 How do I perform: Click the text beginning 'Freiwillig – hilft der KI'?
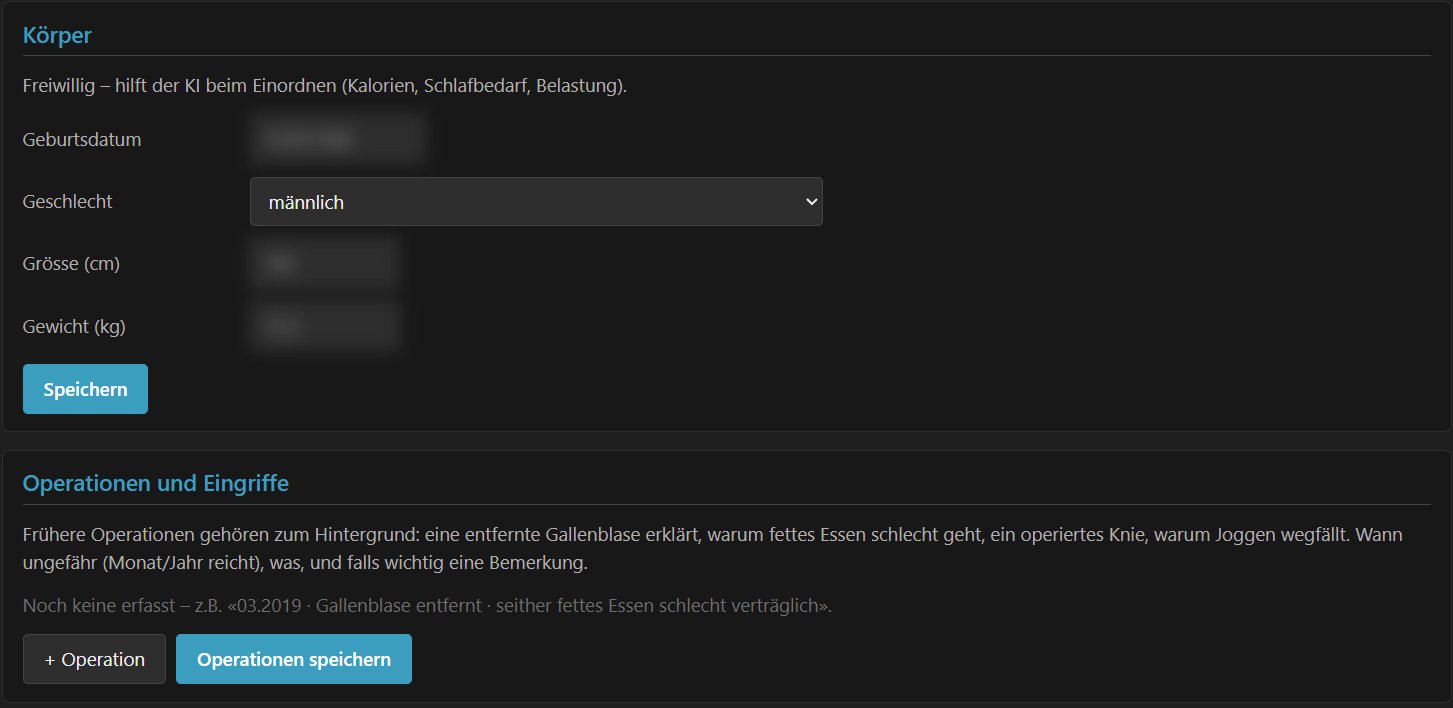tap(325, 86)
